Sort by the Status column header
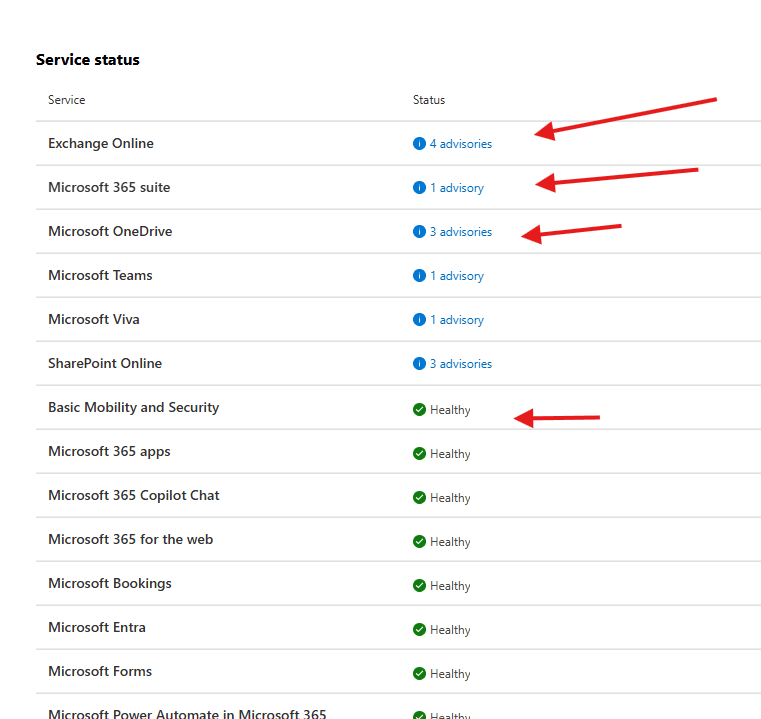 click(x=429, y=100)
